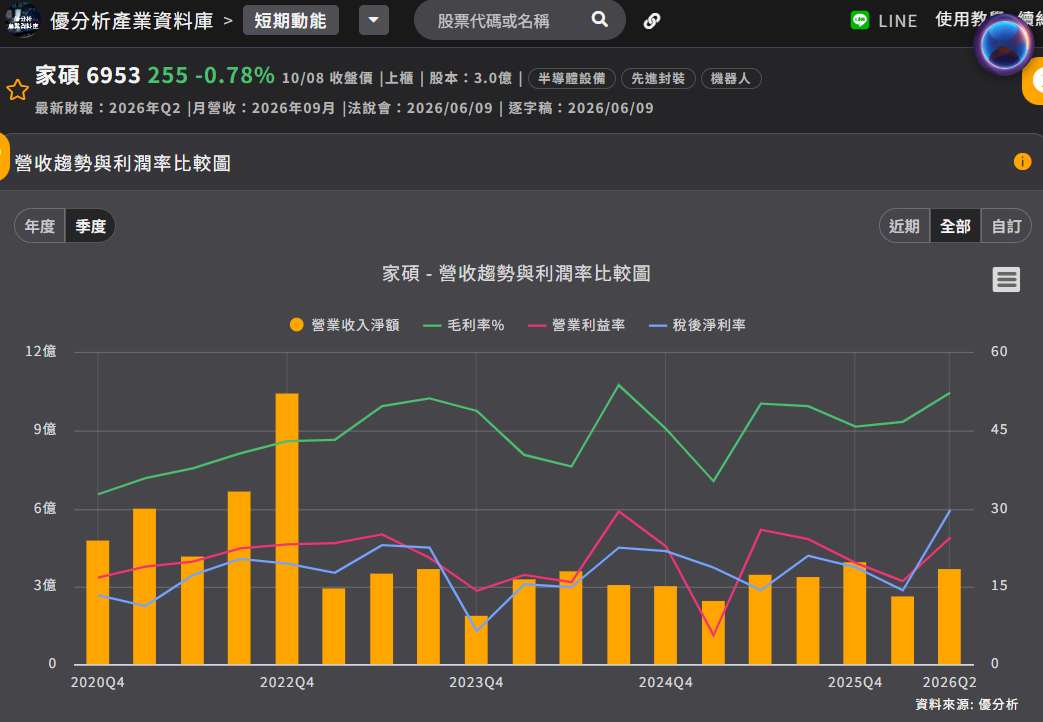Open 優分析產業資料庫 home link
The width and height of the screenshot is (1043, 722).
point(132,21)
